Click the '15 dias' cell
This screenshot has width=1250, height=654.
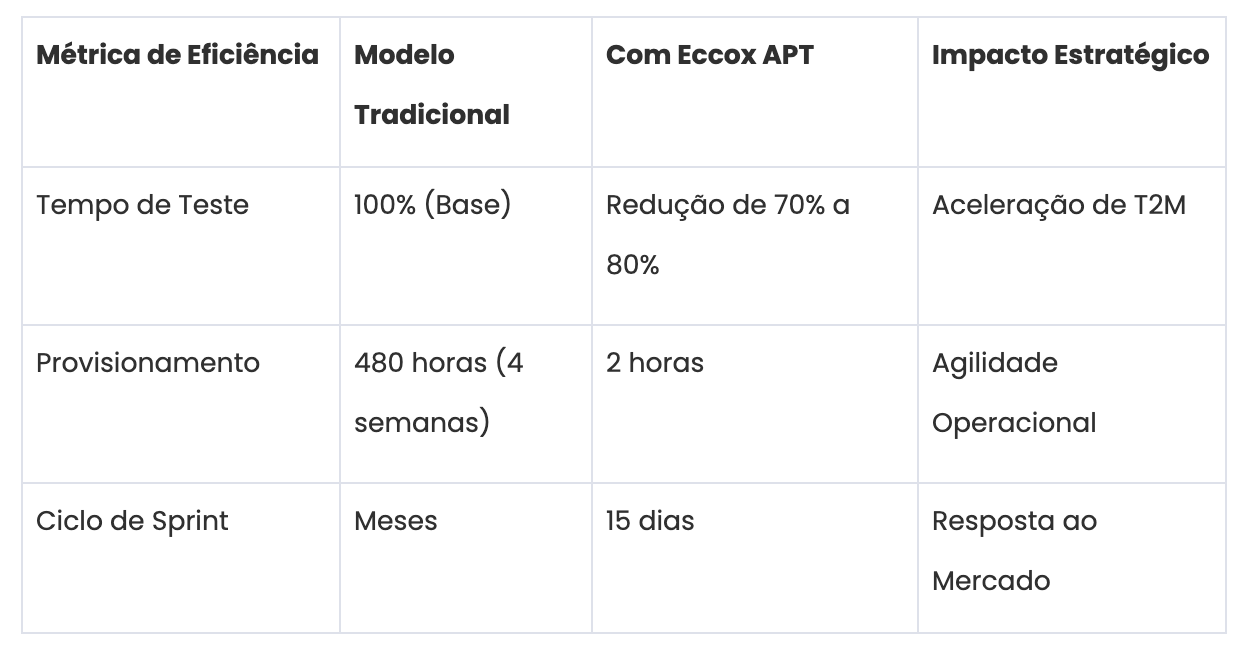pyautogui.click(x=649, y=521)
